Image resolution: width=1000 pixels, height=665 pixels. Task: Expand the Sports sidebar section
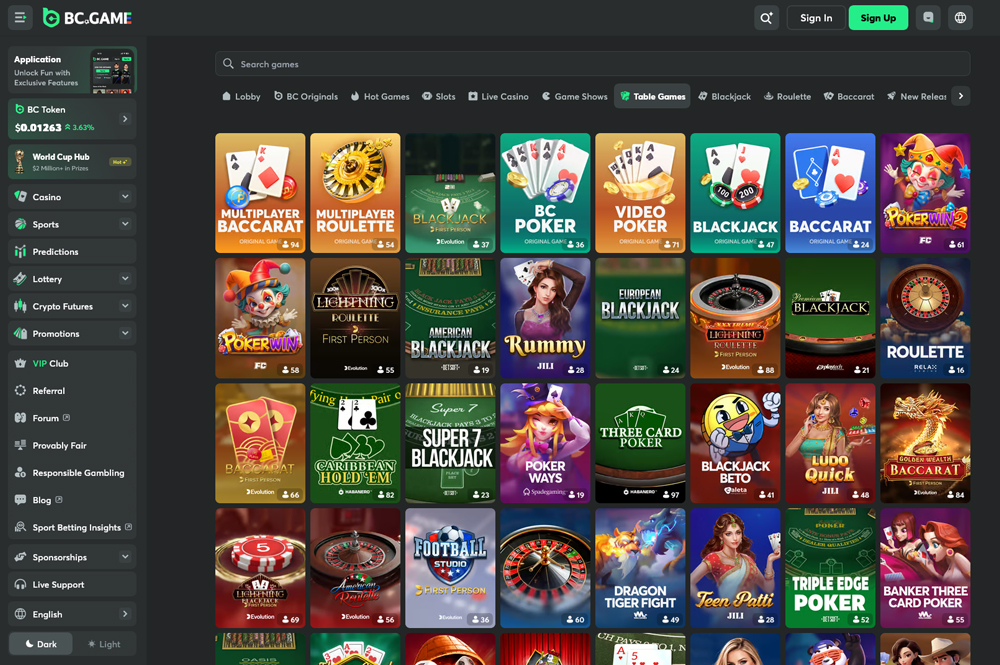click(x=125, y=224)
